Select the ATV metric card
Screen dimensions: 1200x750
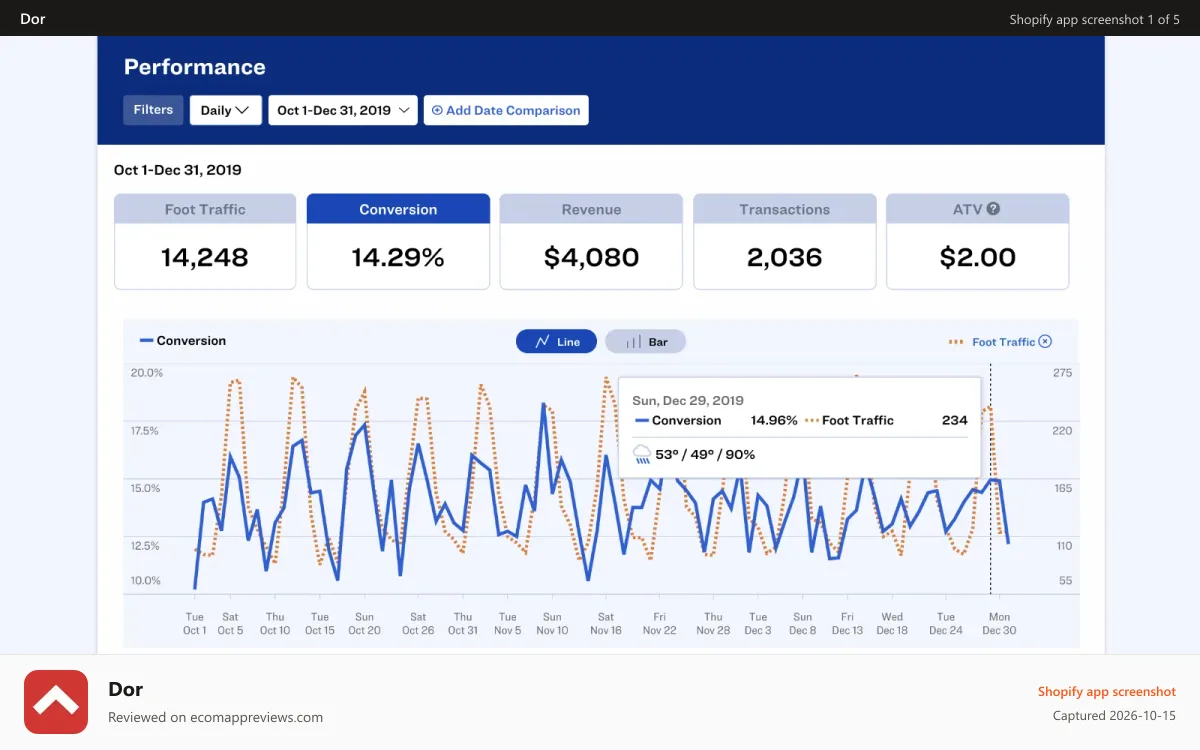[x=978, y=242]
